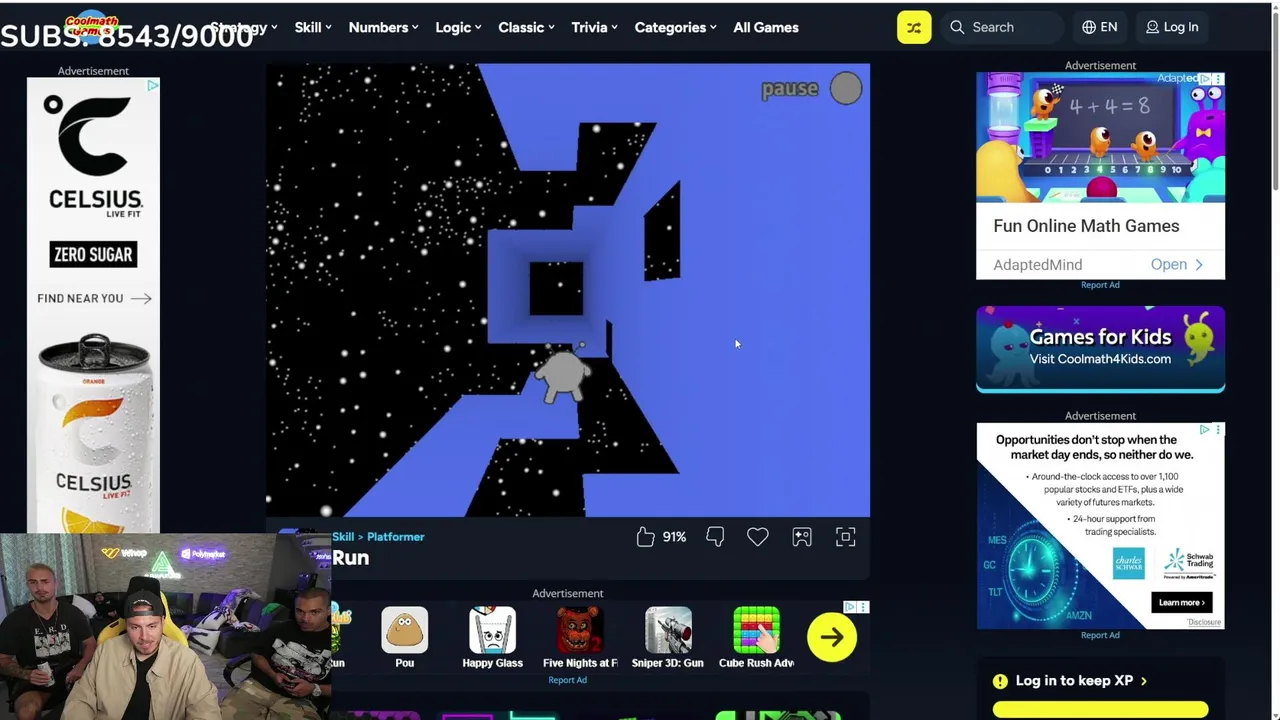Click the search magnifier icon
This screenshot has height=720, width=1280.
point(957,27)
